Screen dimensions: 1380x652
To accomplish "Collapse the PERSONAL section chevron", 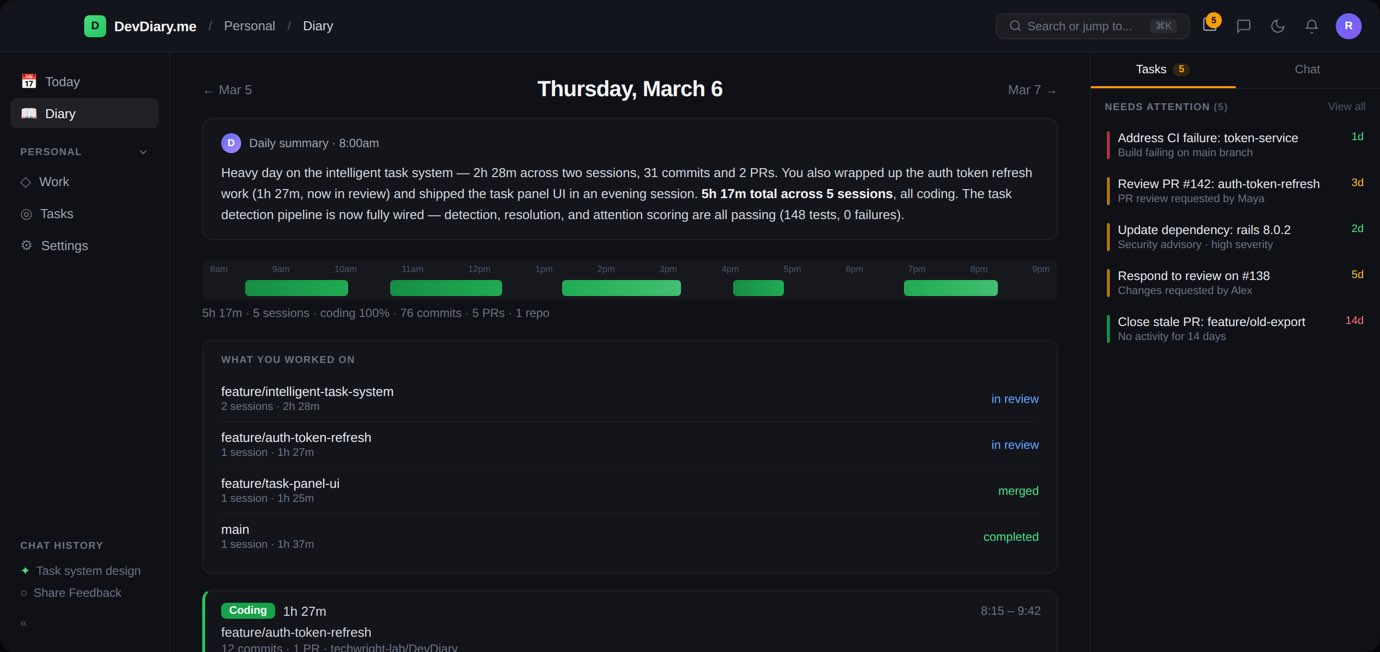I will (143, 152).
